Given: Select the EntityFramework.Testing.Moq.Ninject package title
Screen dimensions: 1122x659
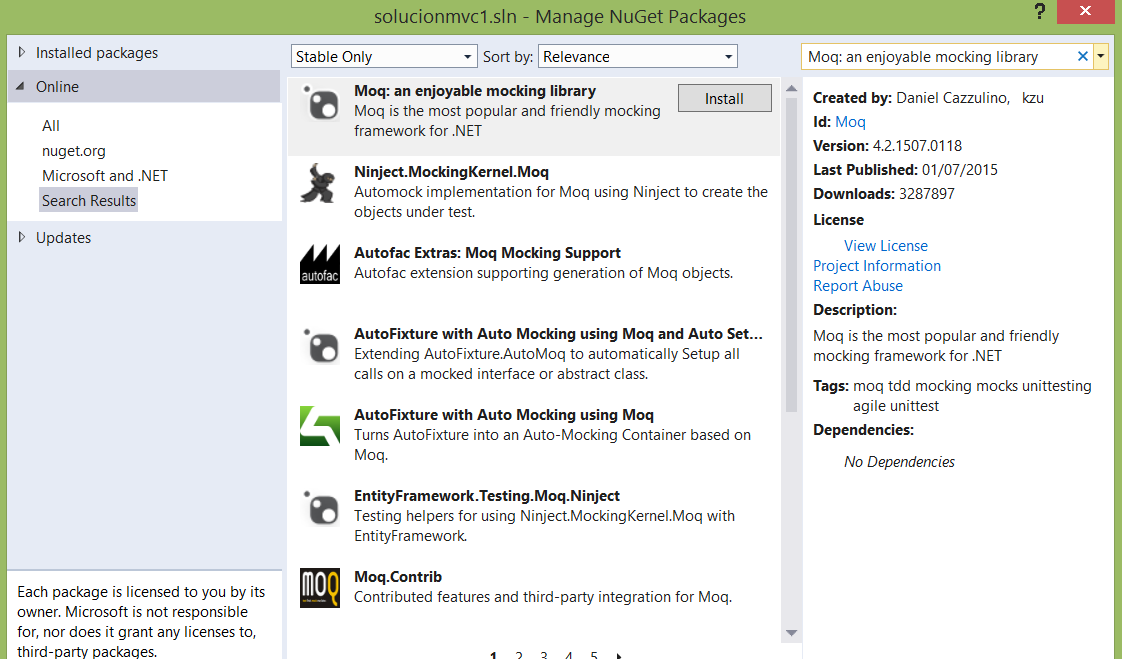Looking at the screenshot, I should 487,495.
